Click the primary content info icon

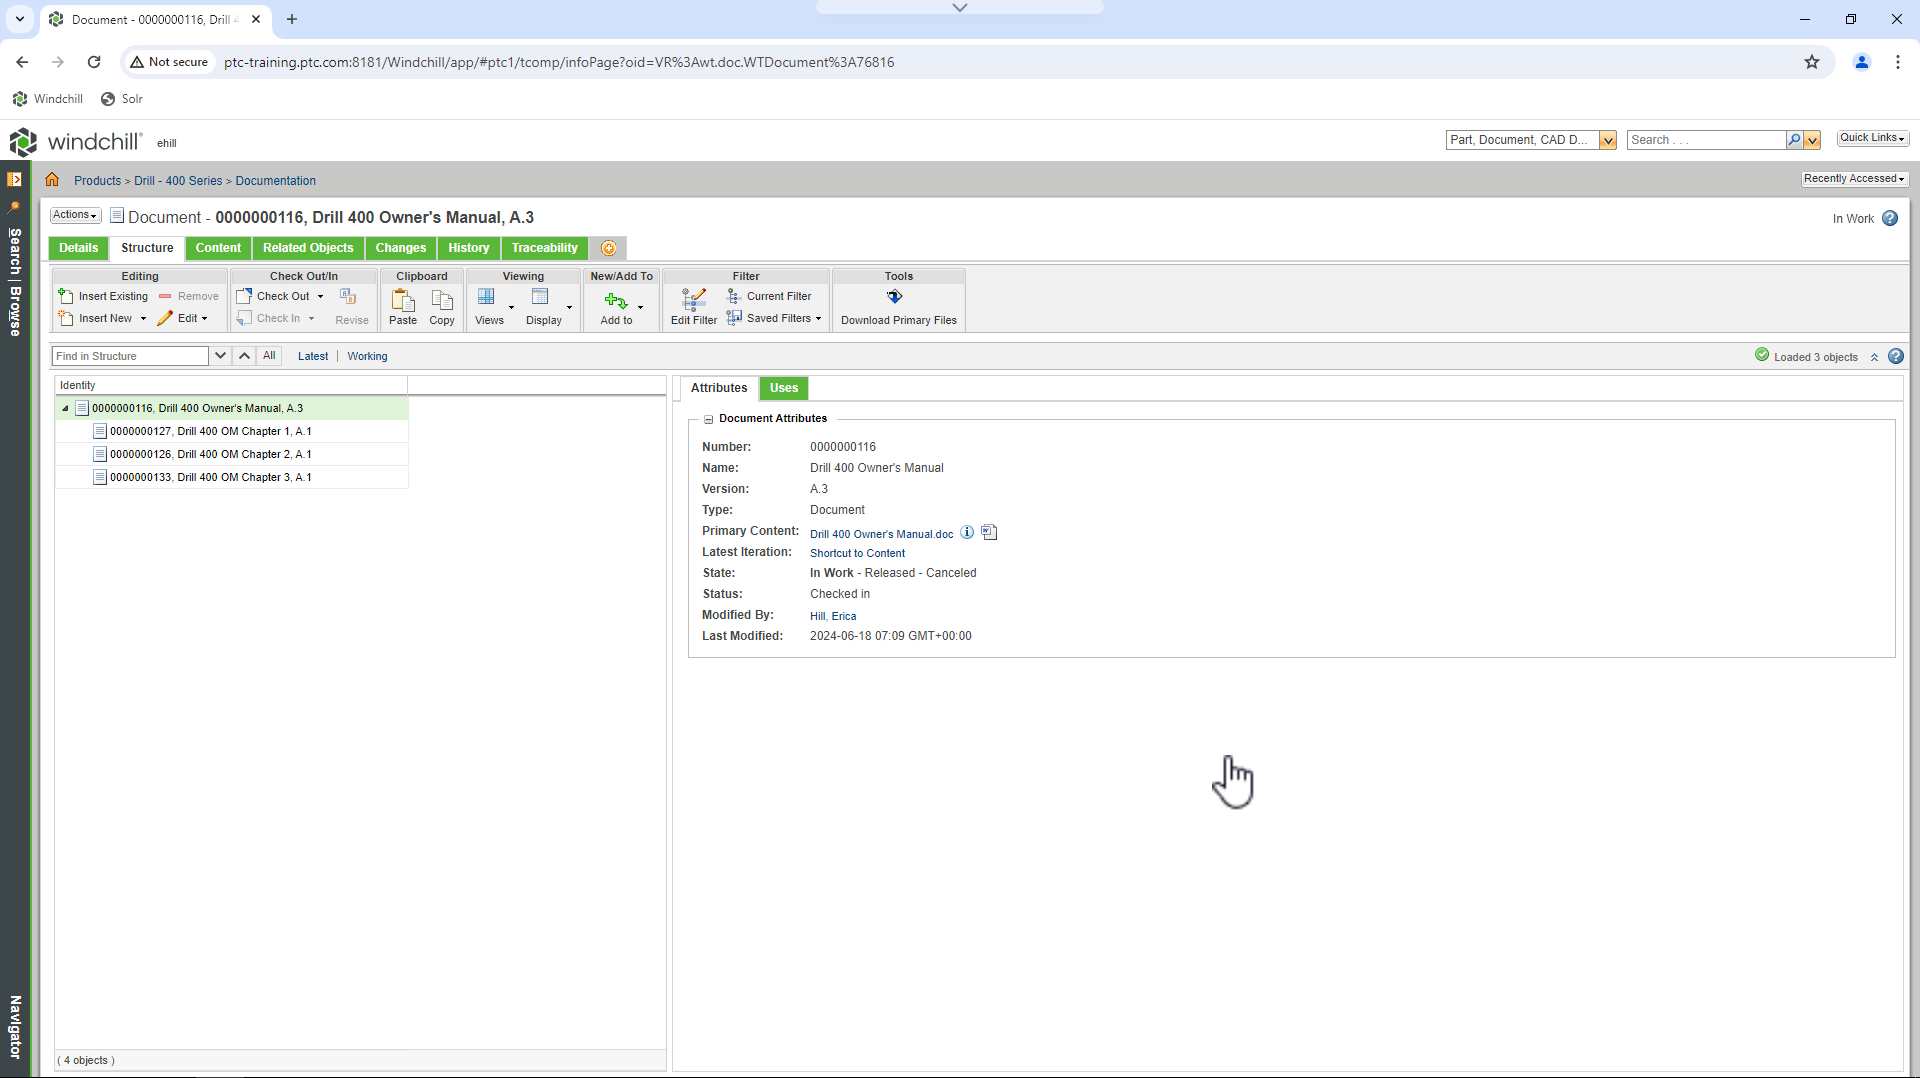point(967,532)
